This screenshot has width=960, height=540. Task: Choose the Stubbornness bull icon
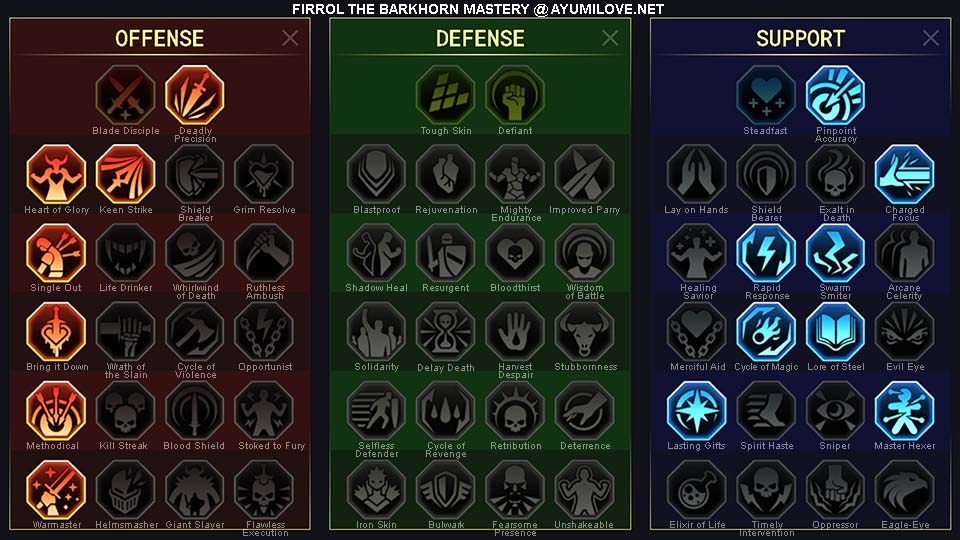[x=584, y=332]
